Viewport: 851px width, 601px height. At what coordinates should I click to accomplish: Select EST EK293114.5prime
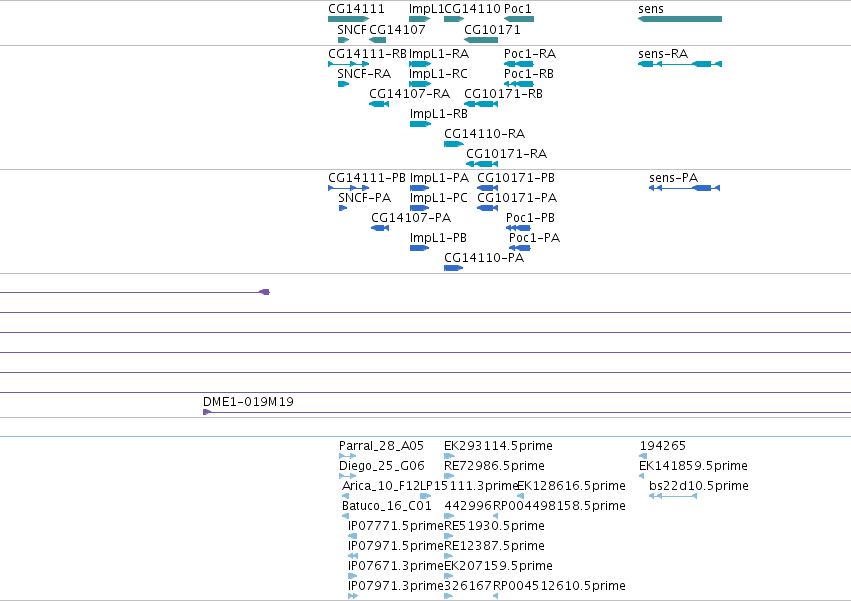click(449, 457)
